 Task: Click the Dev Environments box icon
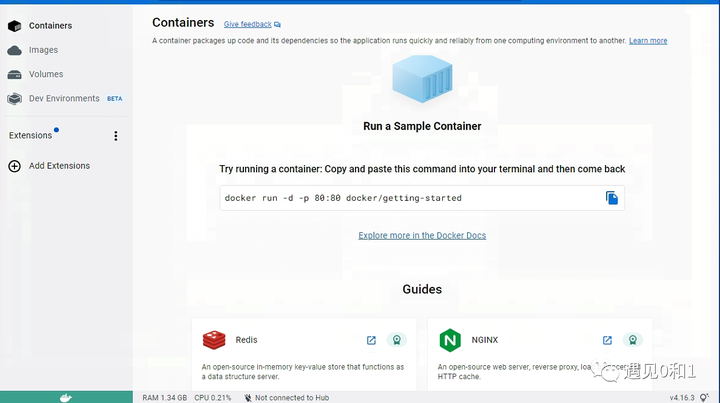15,99
